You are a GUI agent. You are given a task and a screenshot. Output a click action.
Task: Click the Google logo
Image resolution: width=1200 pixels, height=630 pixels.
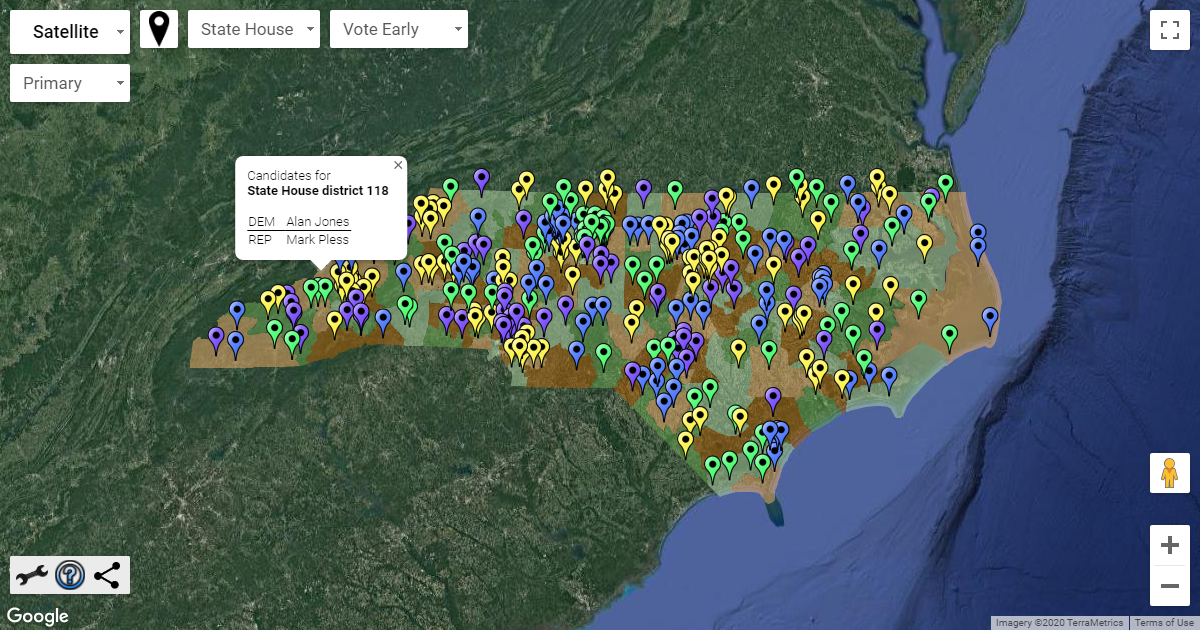click(37, 615)
